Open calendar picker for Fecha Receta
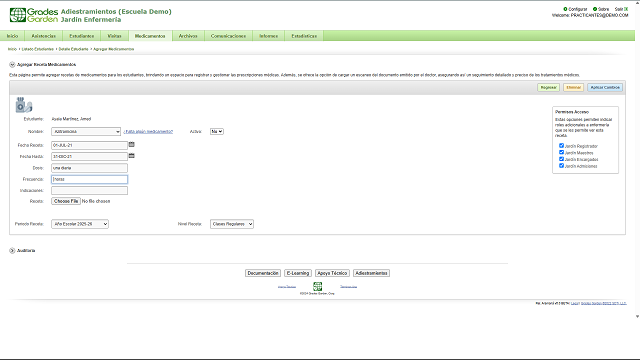The height and width of the screenshot is (360, 640). pyautogui.click(x=131, y=144)
